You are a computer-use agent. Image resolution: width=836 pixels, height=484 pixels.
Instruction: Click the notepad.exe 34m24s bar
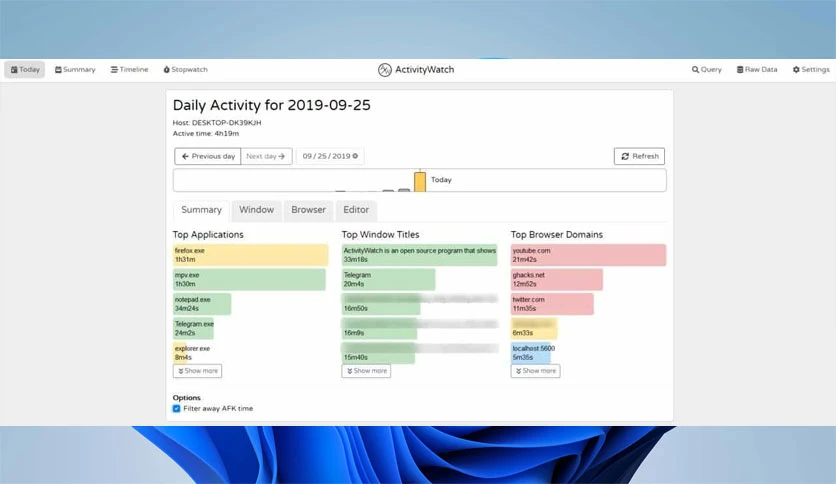pyautogui.click(x=202, y=304)
